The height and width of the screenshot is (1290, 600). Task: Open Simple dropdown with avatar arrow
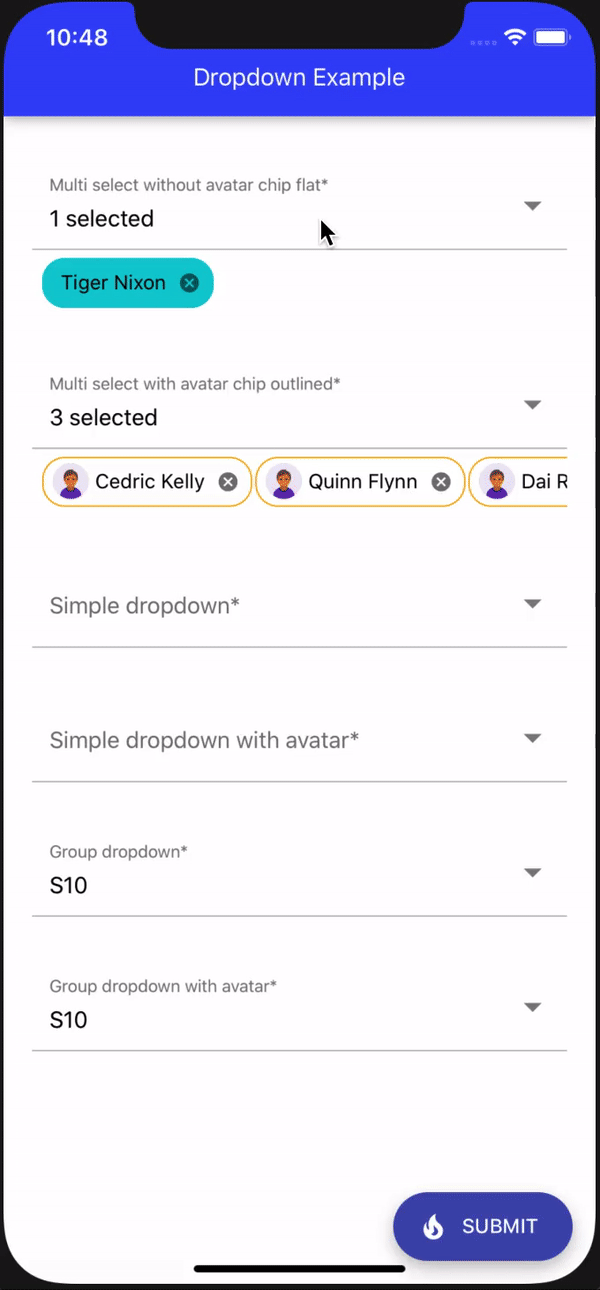pyautogui.click(x=533, y=738)
